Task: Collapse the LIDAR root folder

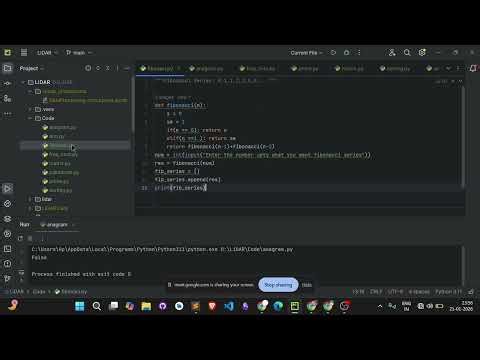Action: (23, 82)
